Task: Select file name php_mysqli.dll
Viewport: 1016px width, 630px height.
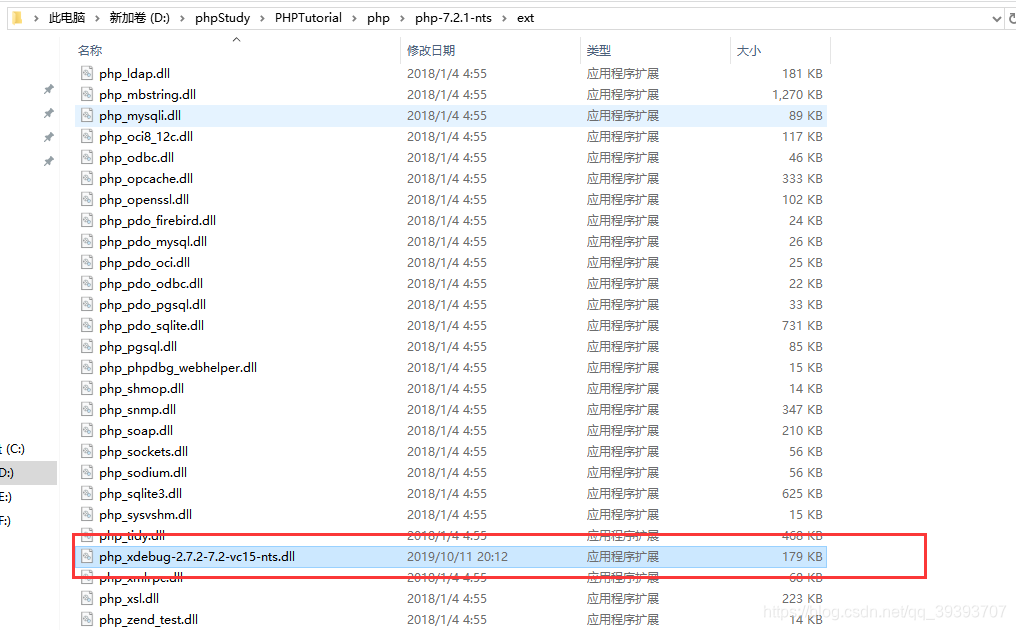Action: 140,115
